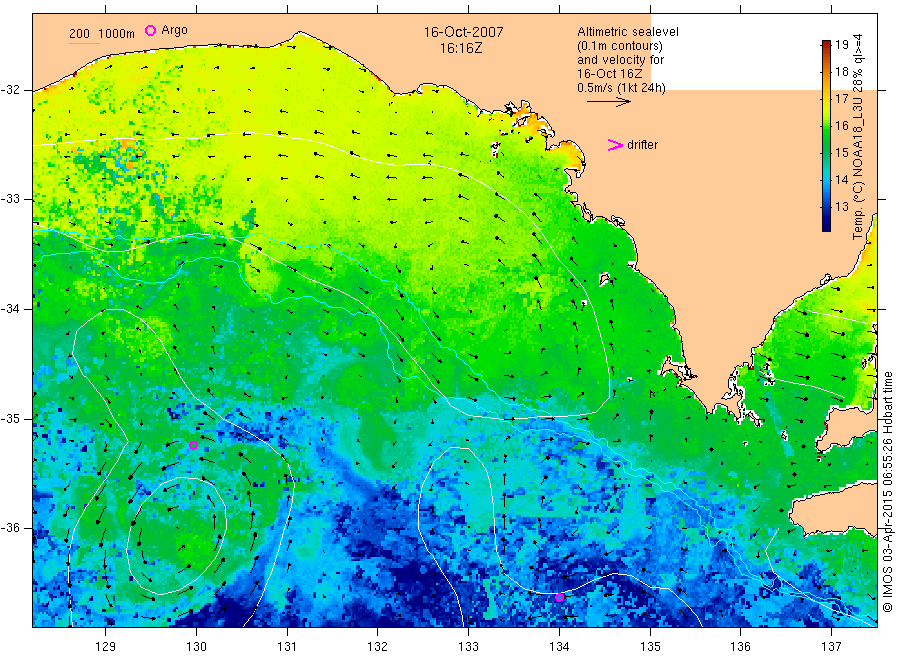Click the 13 degree color bar tick label
Screen dimensions: 900x660
point(841,207)
